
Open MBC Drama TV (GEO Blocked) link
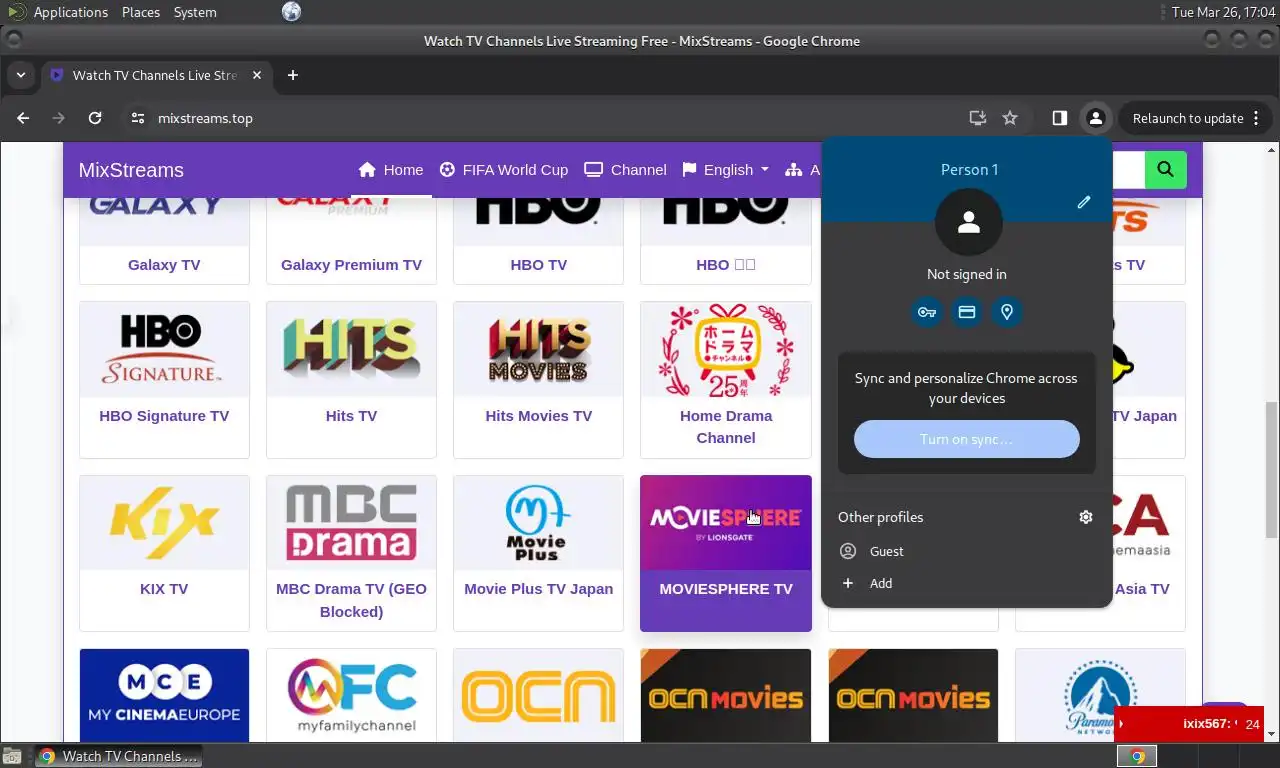[x=351, y=600]
